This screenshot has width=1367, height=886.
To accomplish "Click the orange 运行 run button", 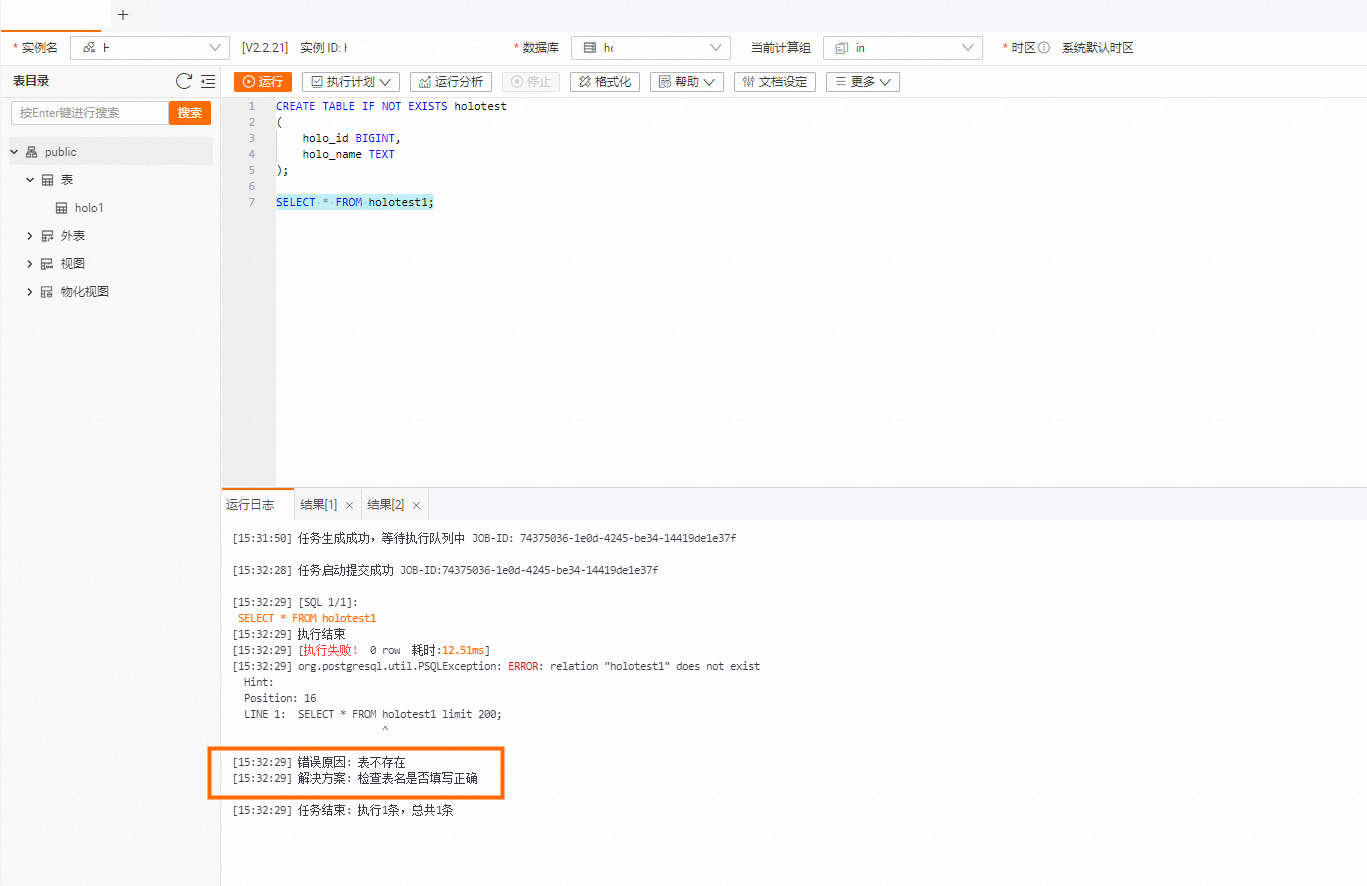I will tap(263, 82).
